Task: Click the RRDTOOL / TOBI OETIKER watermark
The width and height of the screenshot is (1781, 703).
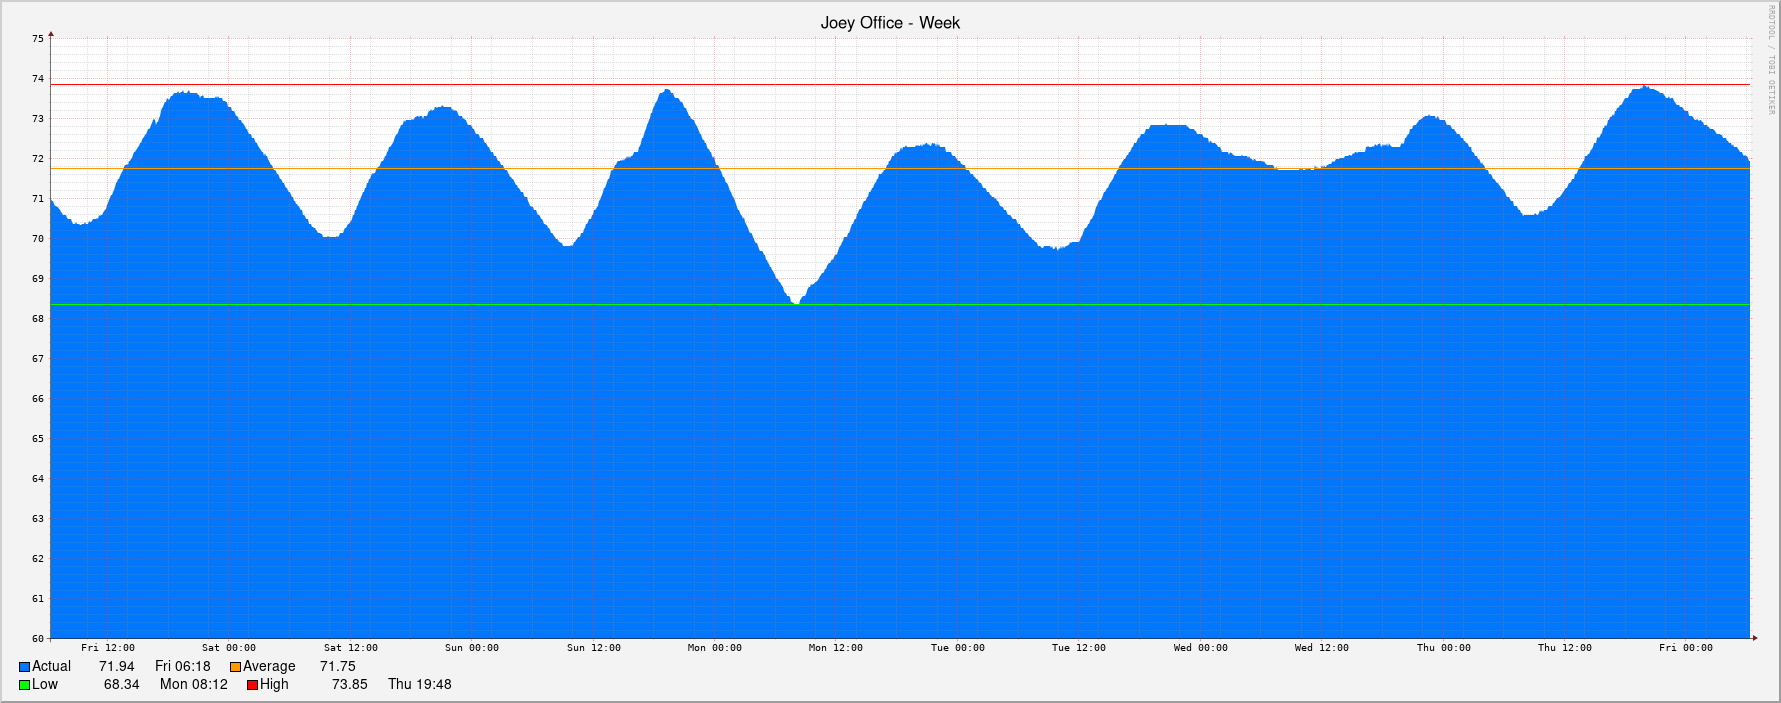Action: pos(1770,60)
